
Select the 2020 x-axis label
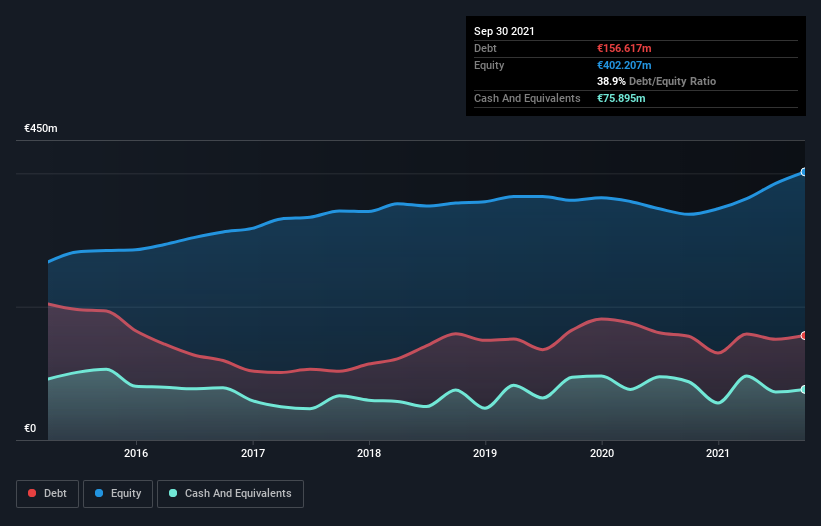coord(602,453)
